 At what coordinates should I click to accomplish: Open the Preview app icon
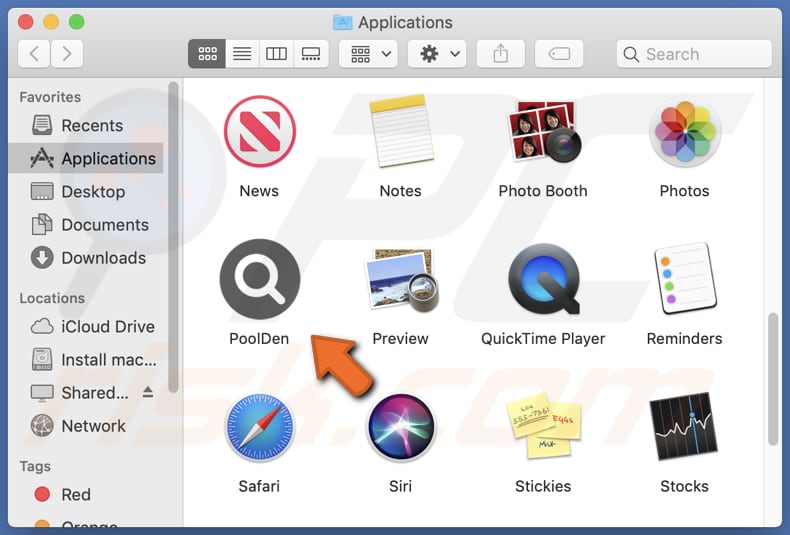click(401, 280)
